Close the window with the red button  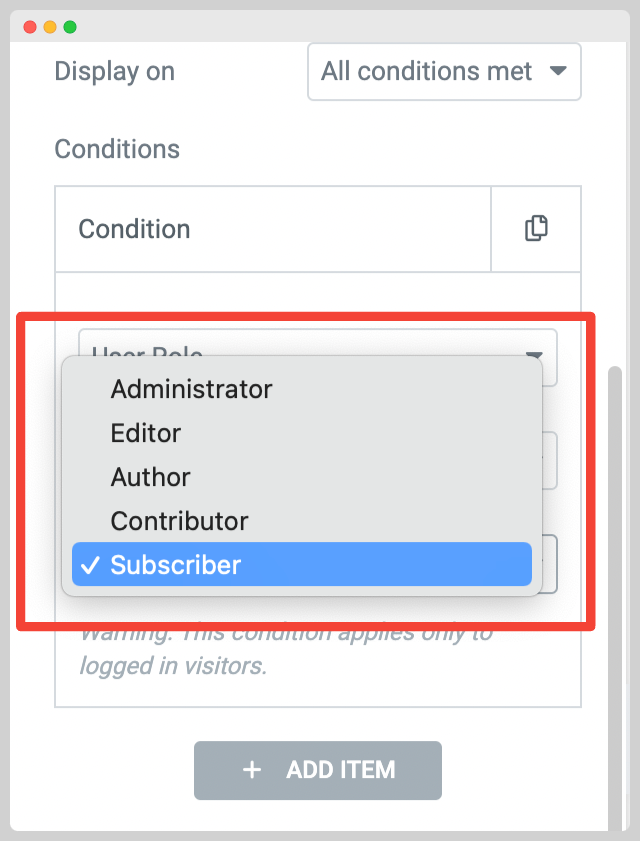[x=30, y=27]
